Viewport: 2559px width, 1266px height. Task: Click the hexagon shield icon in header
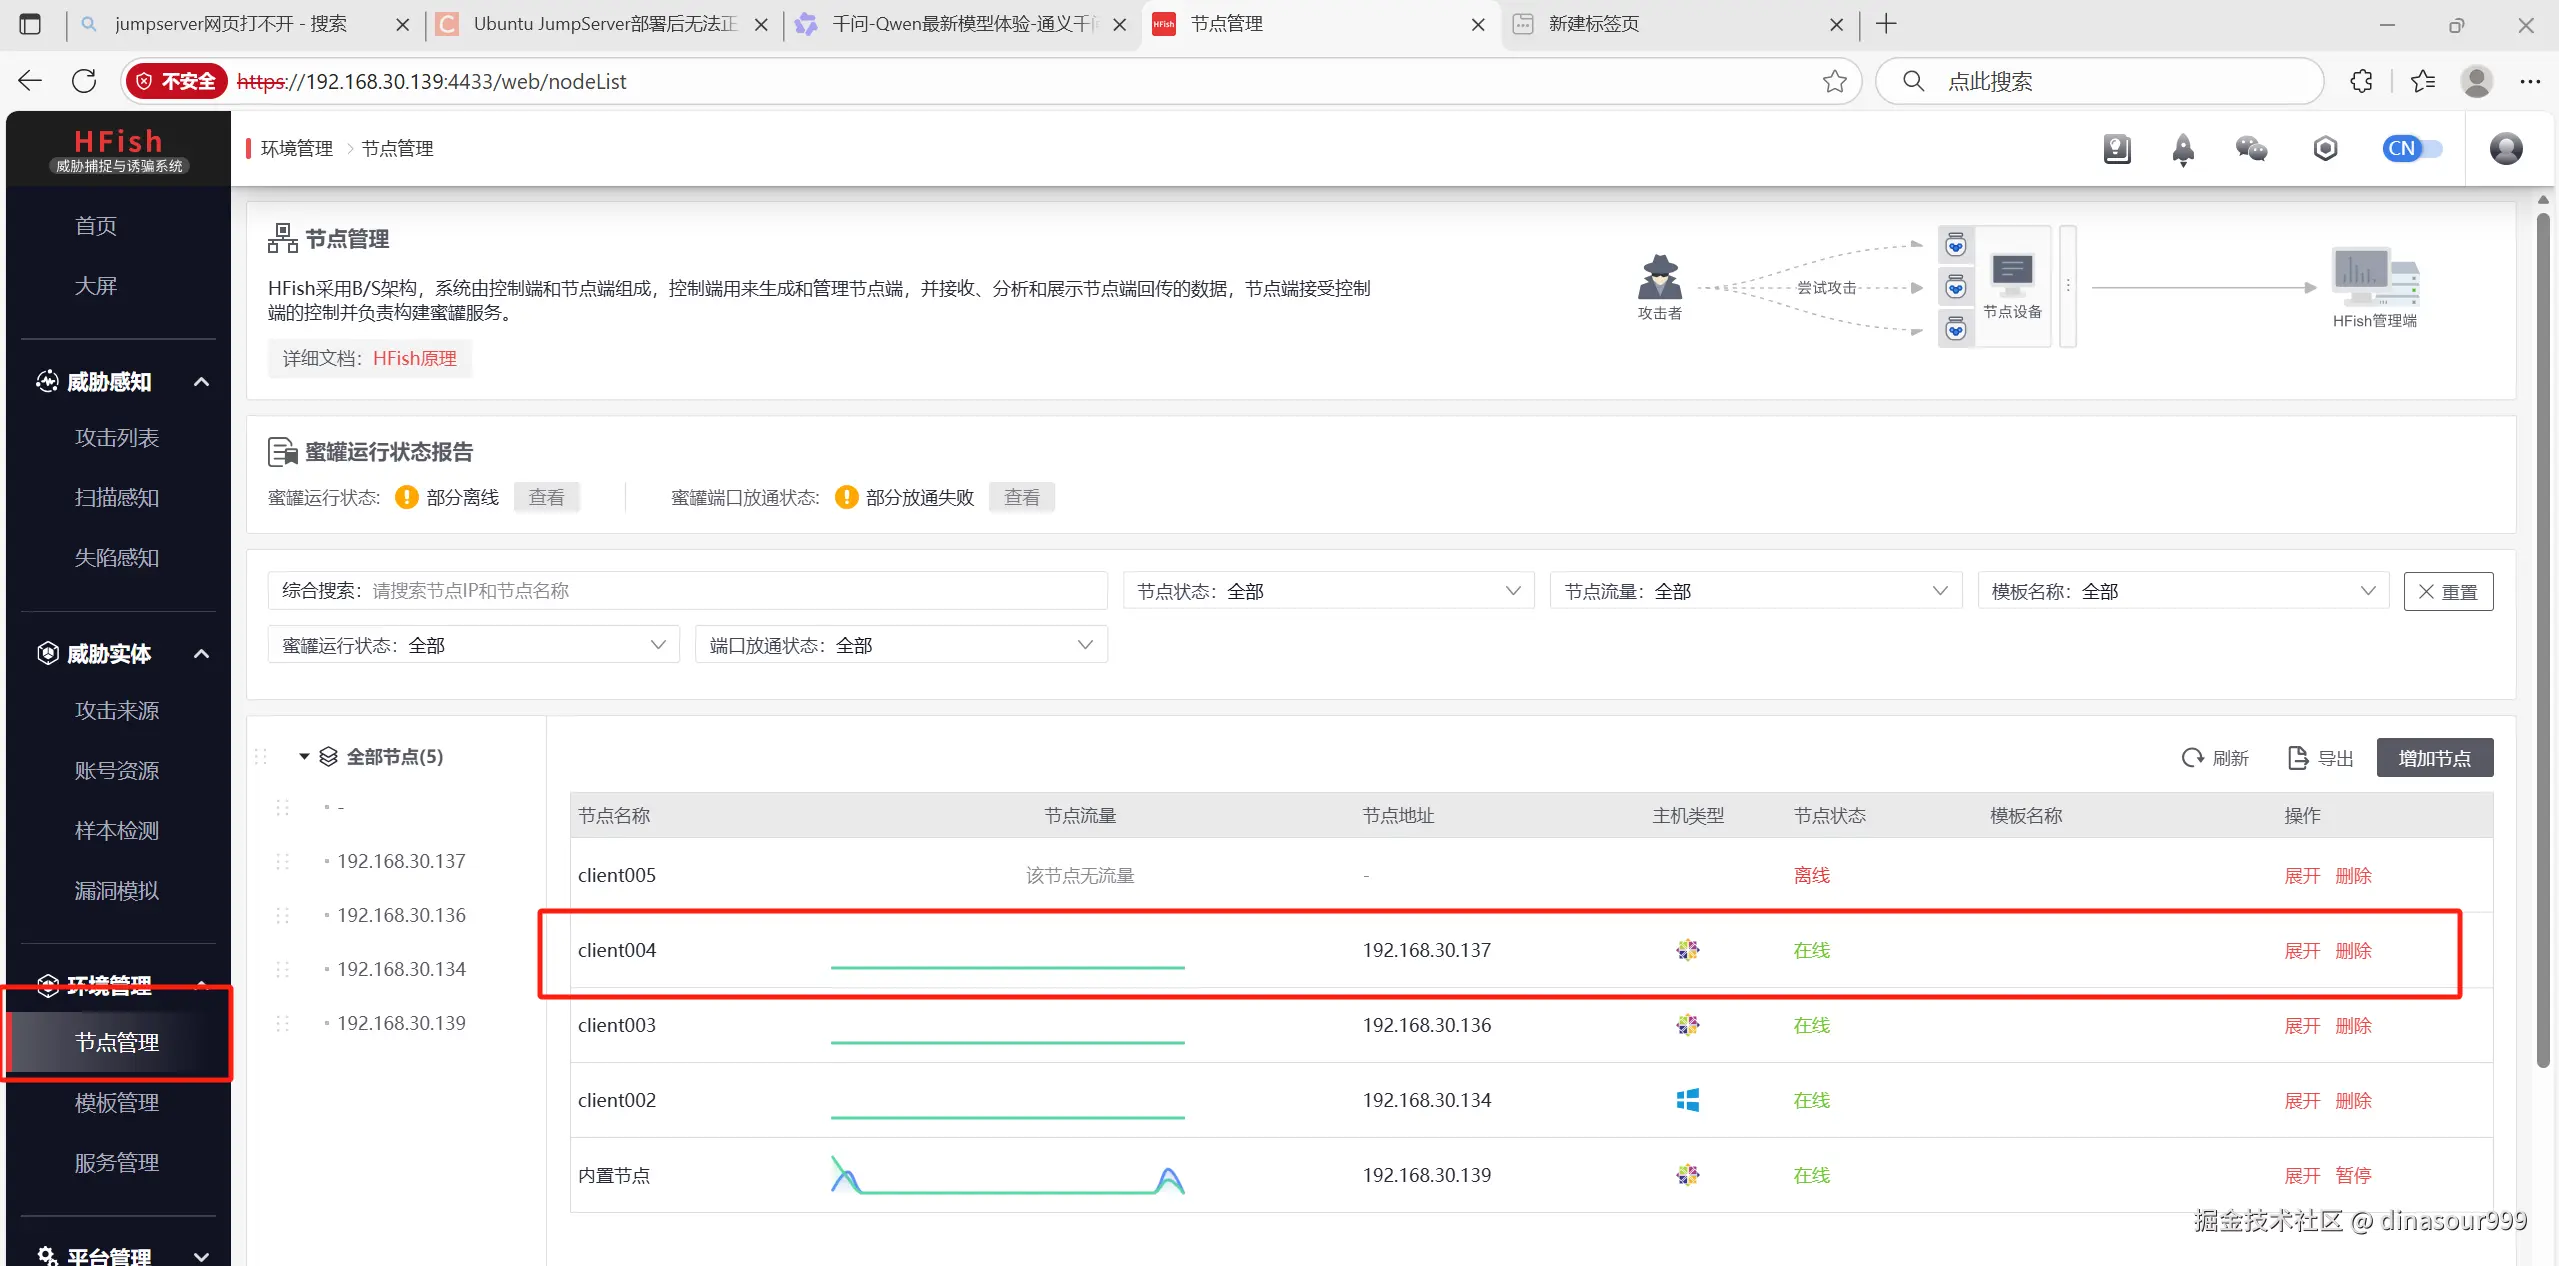pos(2325,149)
